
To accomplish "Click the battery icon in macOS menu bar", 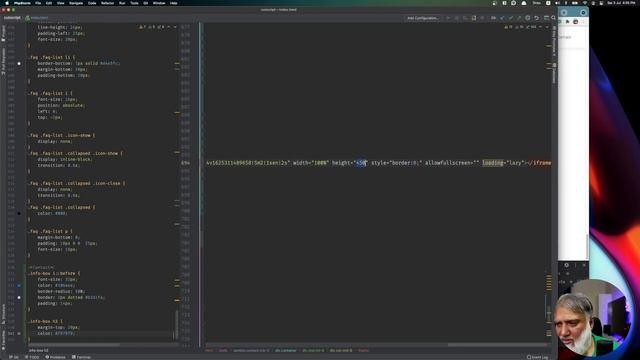I will point(575,3).
